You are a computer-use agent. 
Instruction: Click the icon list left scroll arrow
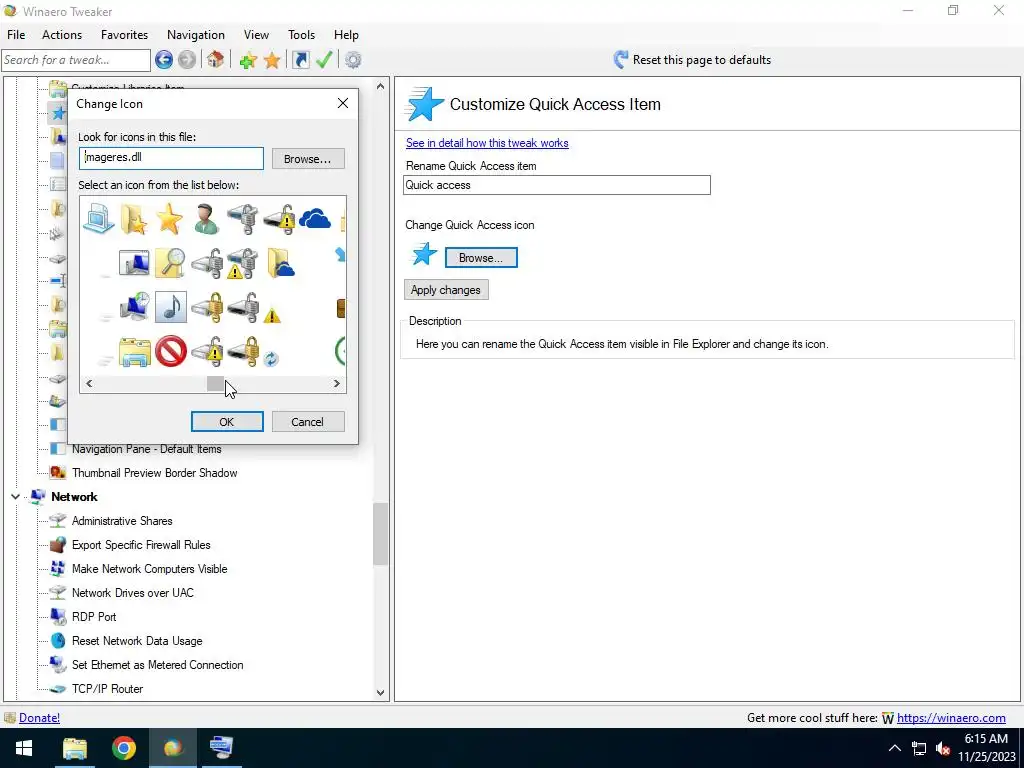(89, 384)
